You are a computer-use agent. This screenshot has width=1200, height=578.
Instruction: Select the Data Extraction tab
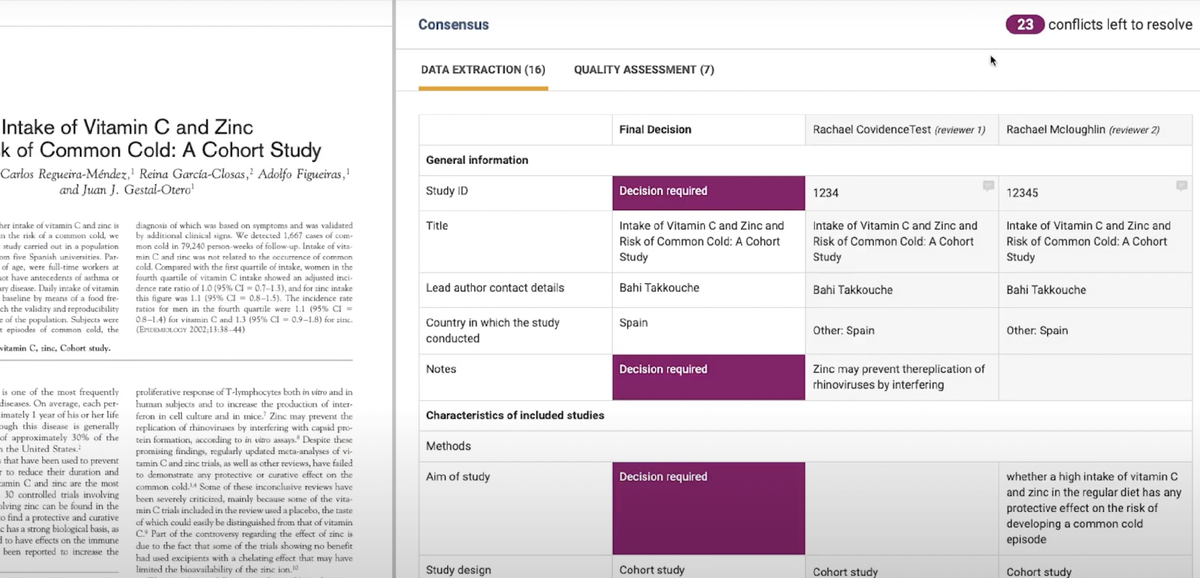pos(483,70)
